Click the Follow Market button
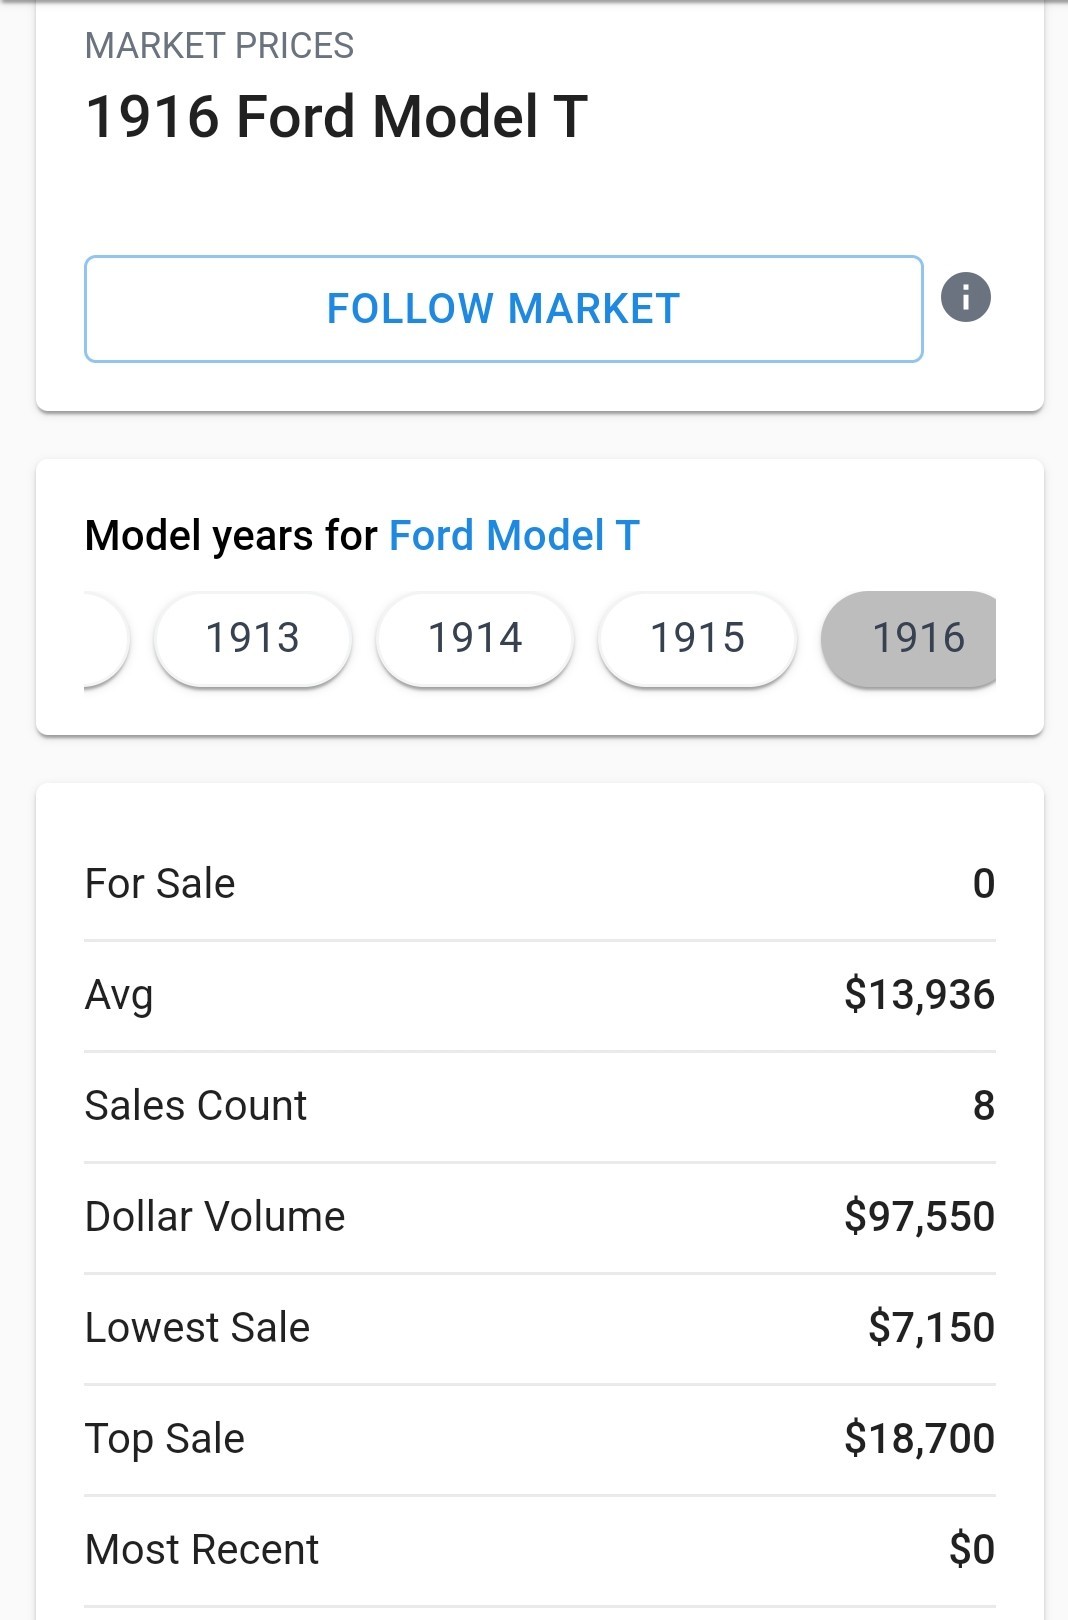This screenshot has width=1068, height=1620. [x=504, y=309]
